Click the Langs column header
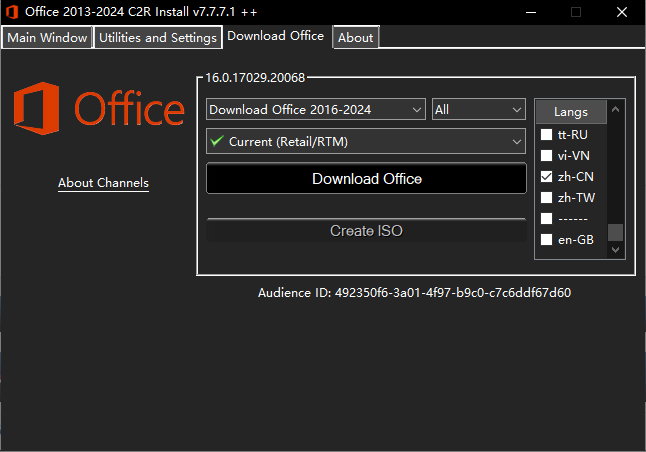Image resolution: width=646 pixels, height=452 pixels. click(x=571, y=112)
